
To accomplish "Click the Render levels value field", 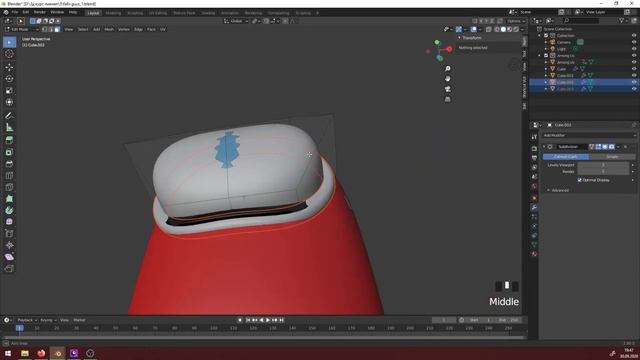I will pos(603,171).
